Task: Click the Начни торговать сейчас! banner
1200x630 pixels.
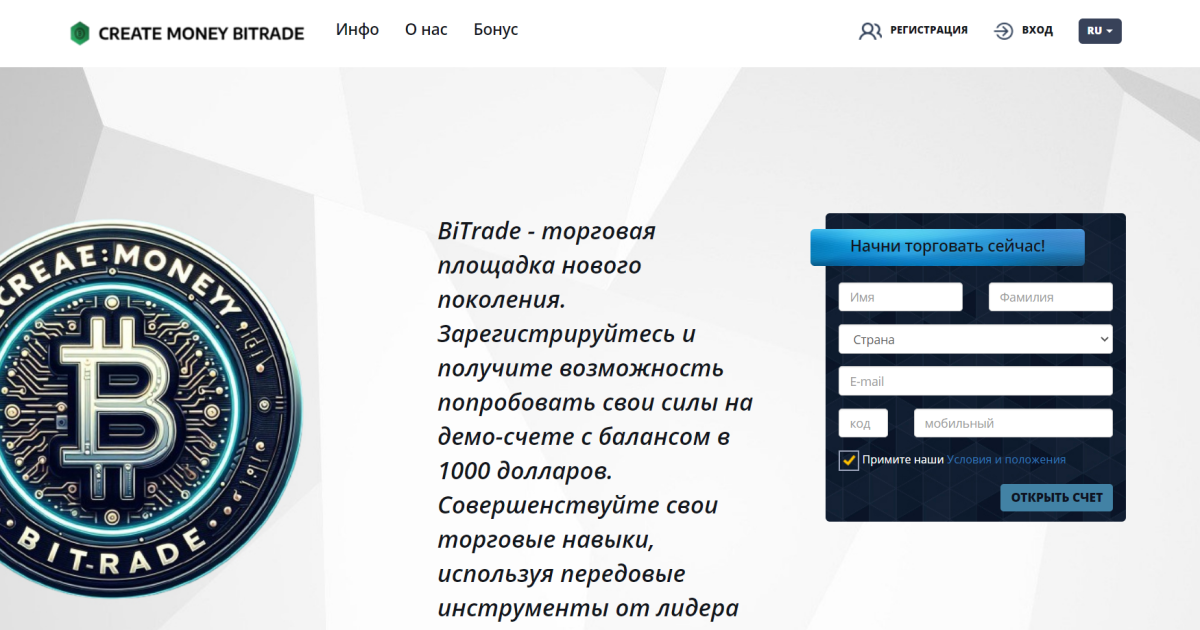Action: (x=947, y=247)
